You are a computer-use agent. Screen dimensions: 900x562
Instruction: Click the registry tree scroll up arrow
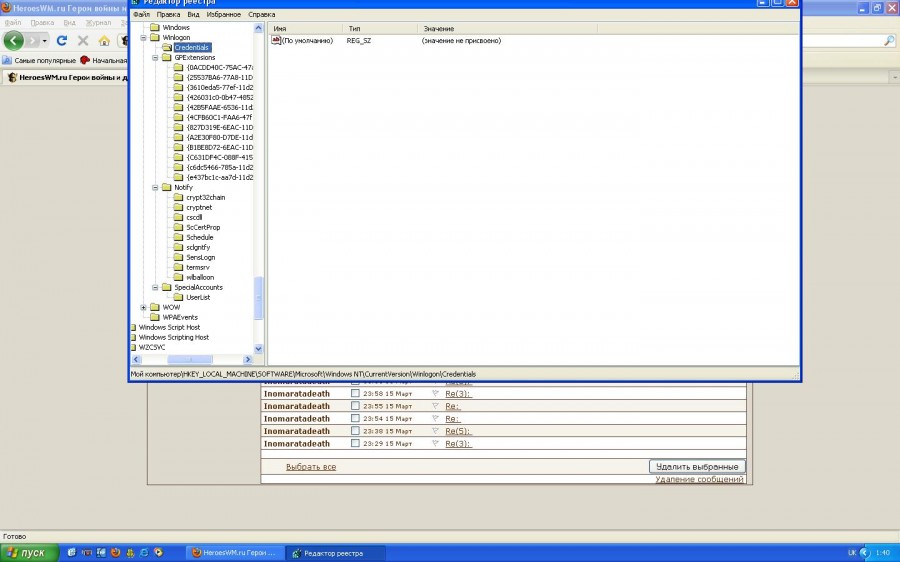click(x=258, y=28)
